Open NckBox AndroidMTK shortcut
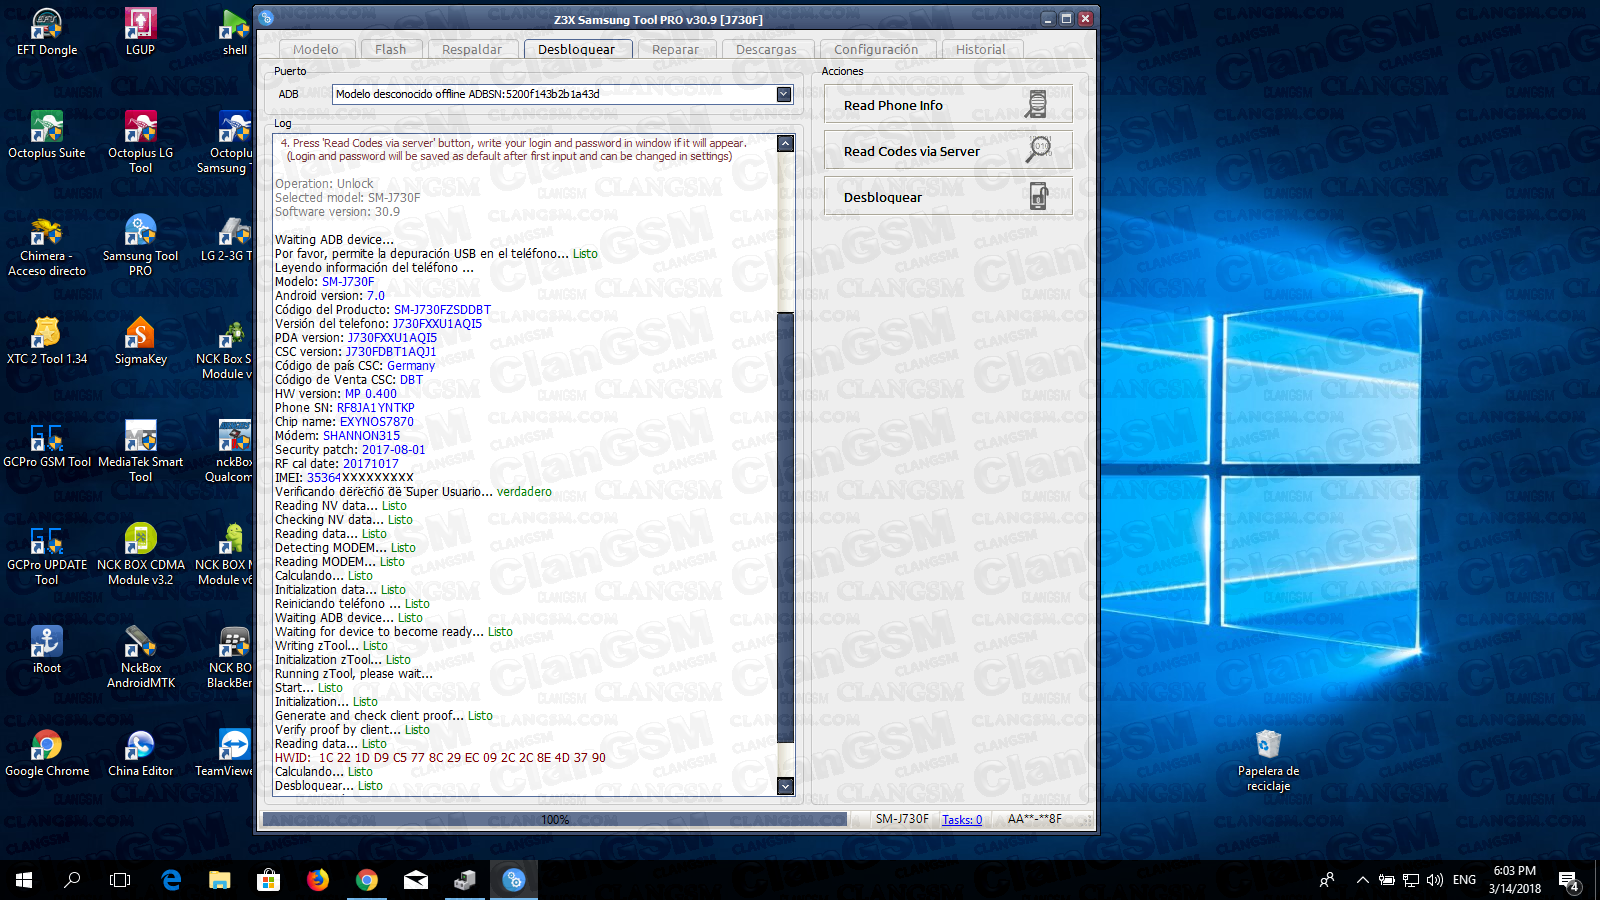This screenshot has height=900, width=1600. [140, 658]
